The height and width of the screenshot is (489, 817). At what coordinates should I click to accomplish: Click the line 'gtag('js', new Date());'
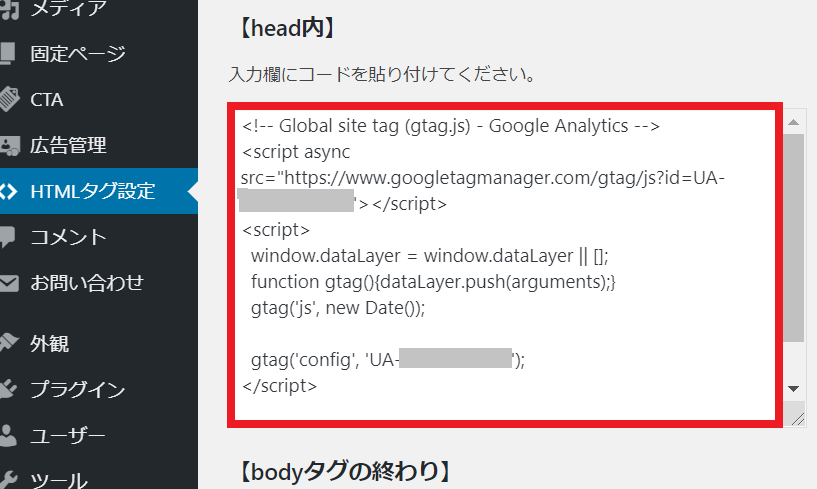point(338,308)
